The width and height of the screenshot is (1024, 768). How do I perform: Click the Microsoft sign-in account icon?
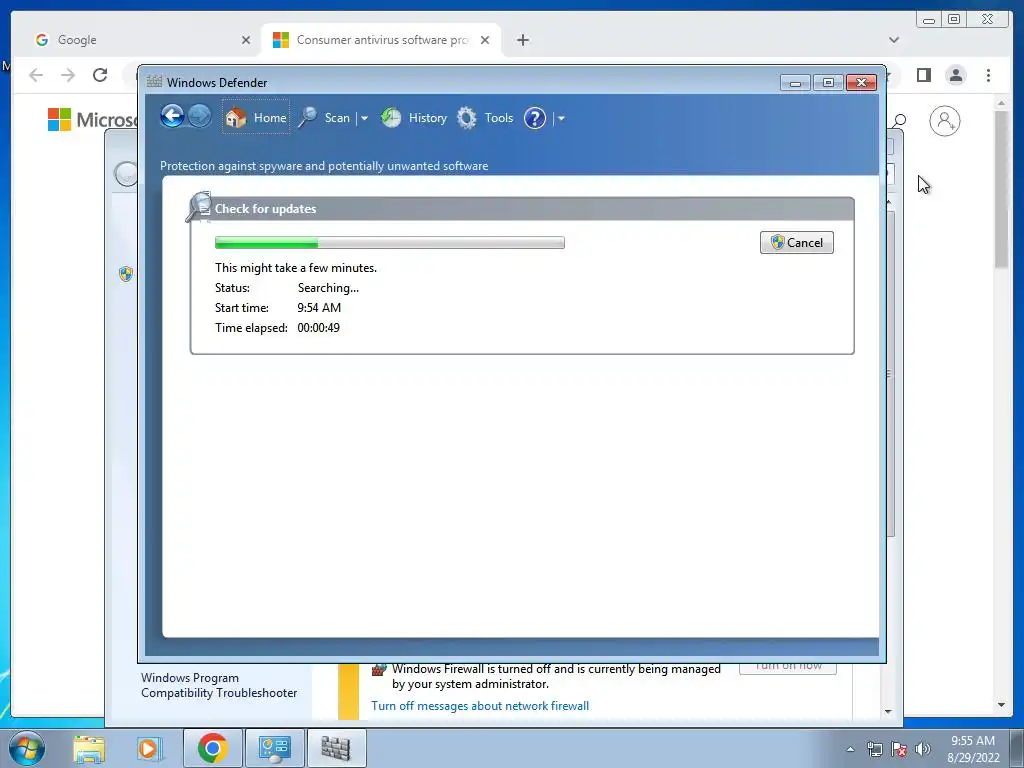pos(944,121)
